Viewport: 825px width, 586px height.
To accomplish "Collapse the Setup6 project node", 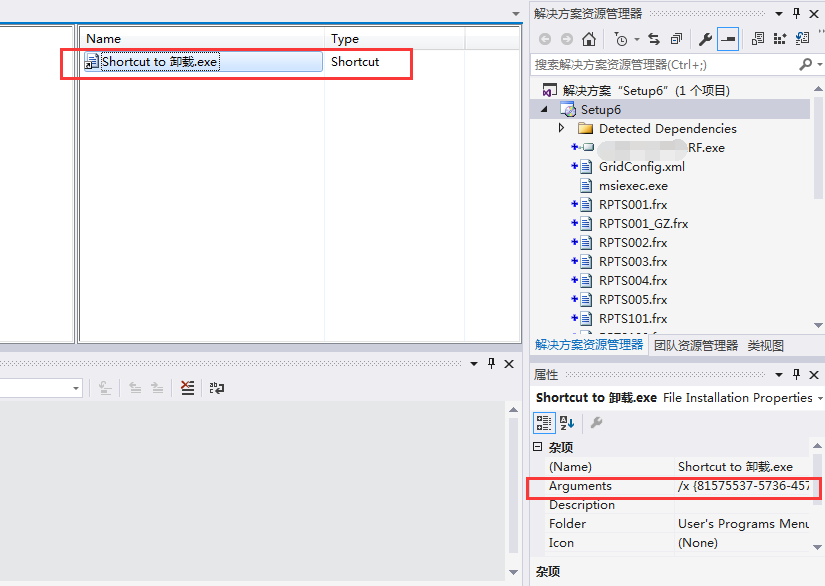I will 545,109.
